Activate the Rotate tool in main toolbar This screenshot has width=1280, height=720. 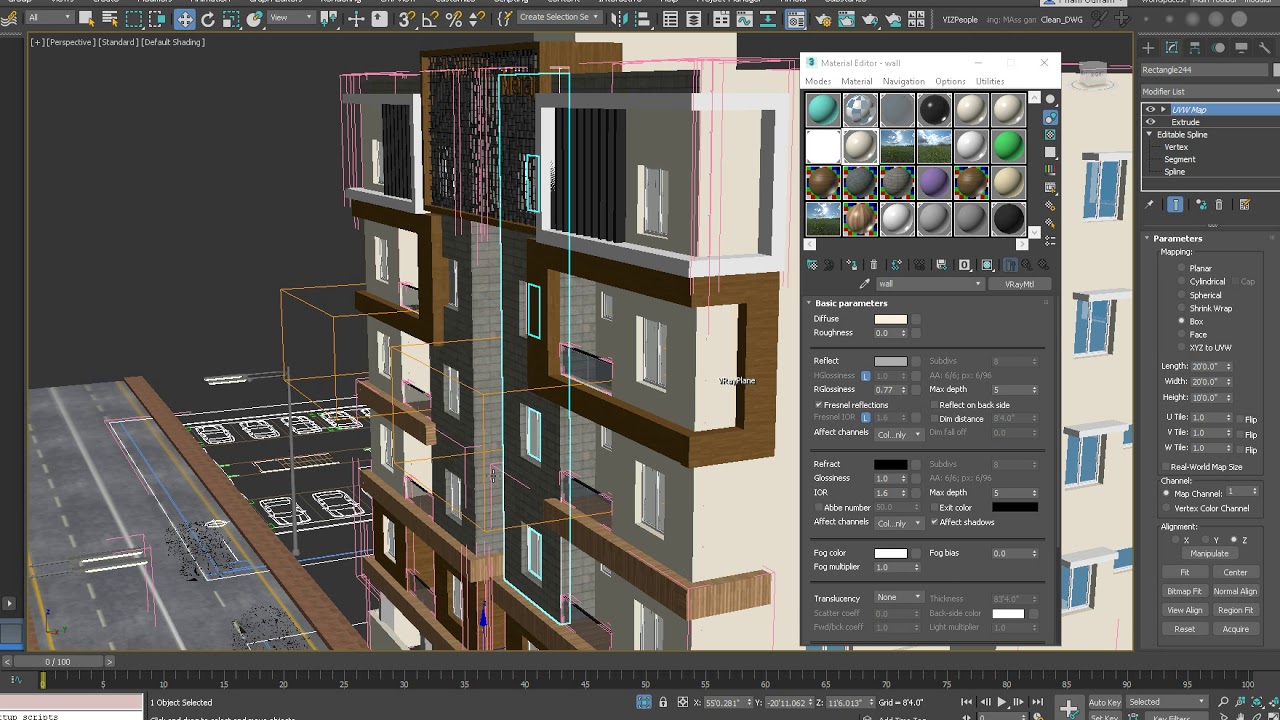tap(208, 19)
